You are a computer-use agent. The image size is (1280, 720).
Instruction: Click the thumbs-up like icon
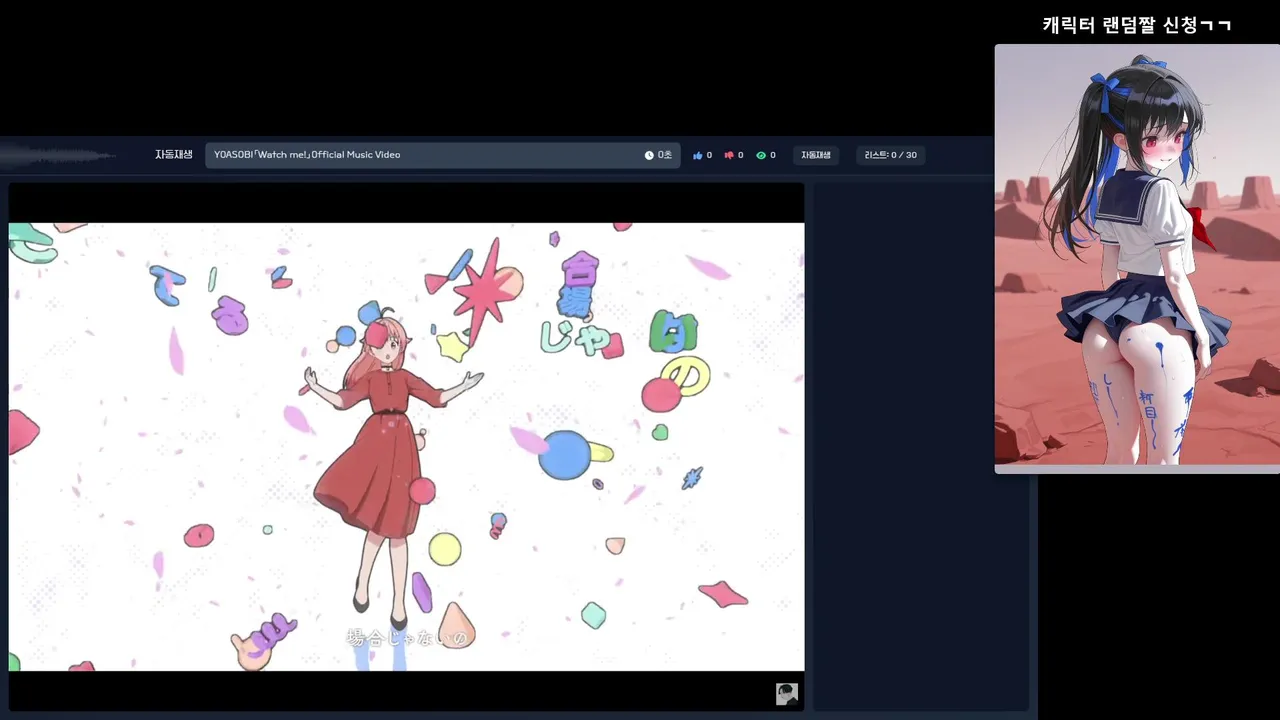pos(698,155)
